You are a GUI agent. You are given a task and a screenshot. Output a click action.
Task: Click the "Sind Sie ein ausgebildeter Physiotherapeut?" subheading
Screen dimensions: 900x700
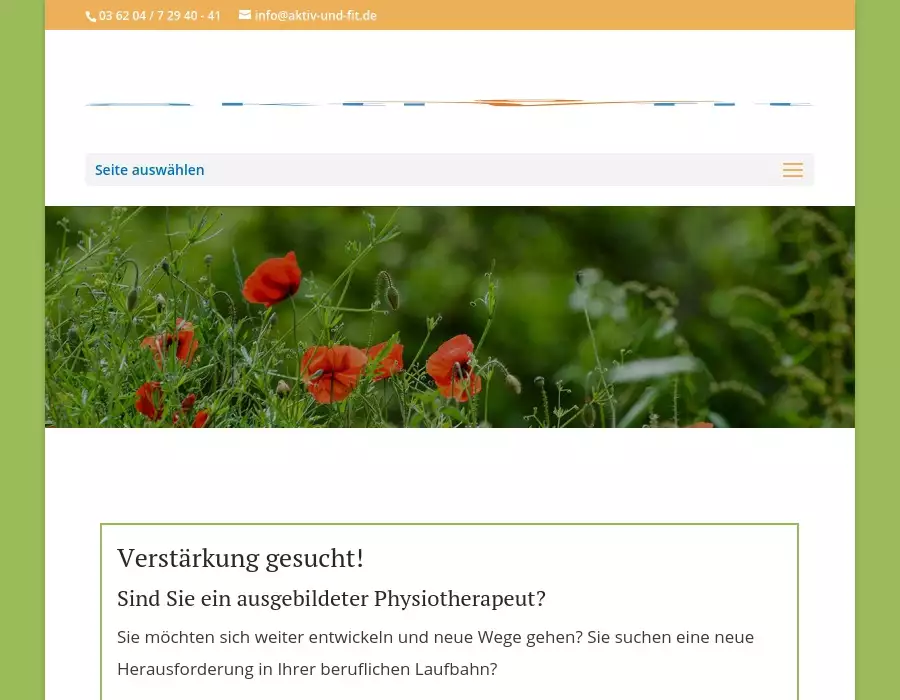coord(331,599)
